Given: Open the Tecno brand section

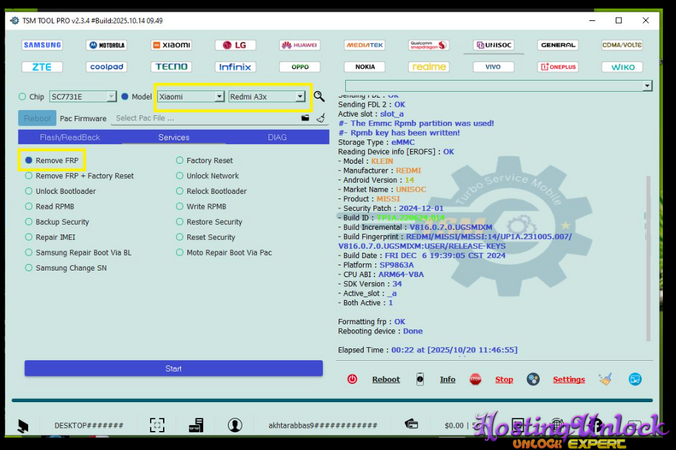Looking at the screenshot, I should [x=171, y=67].
